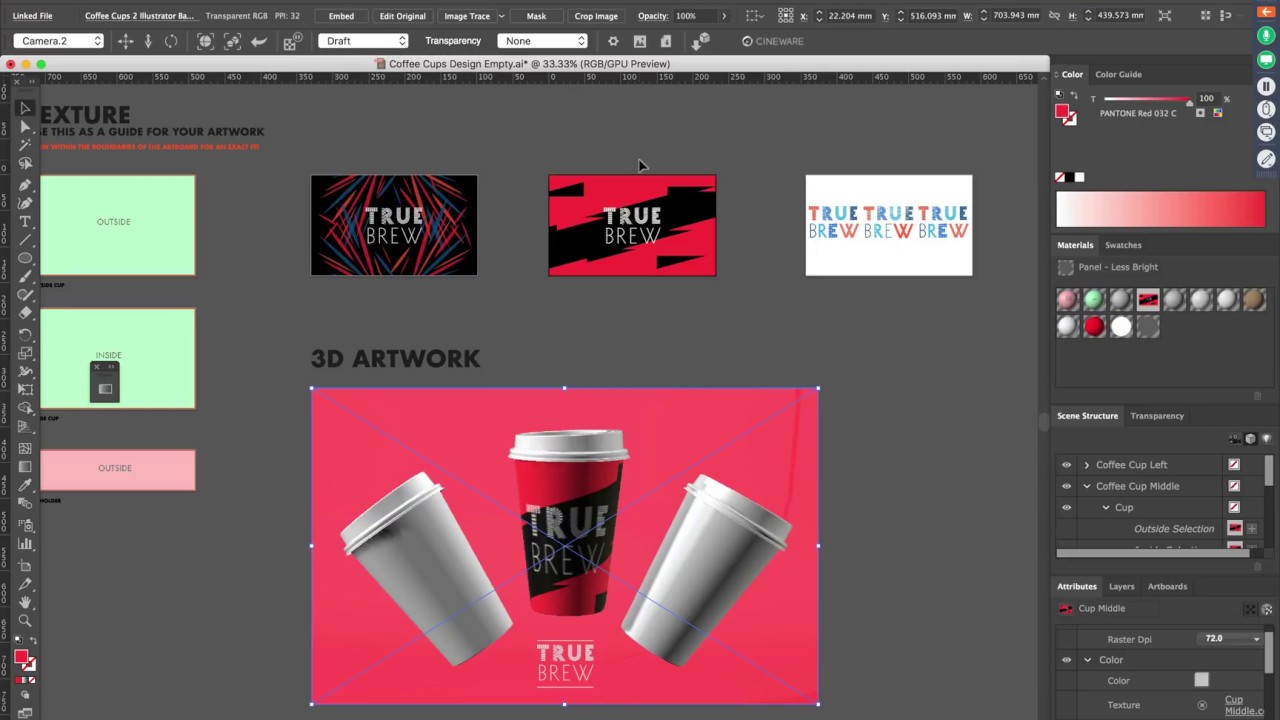Click the cube object filter icon
The width and height of the screenshot is (1280, 720).
point(1250,439)
